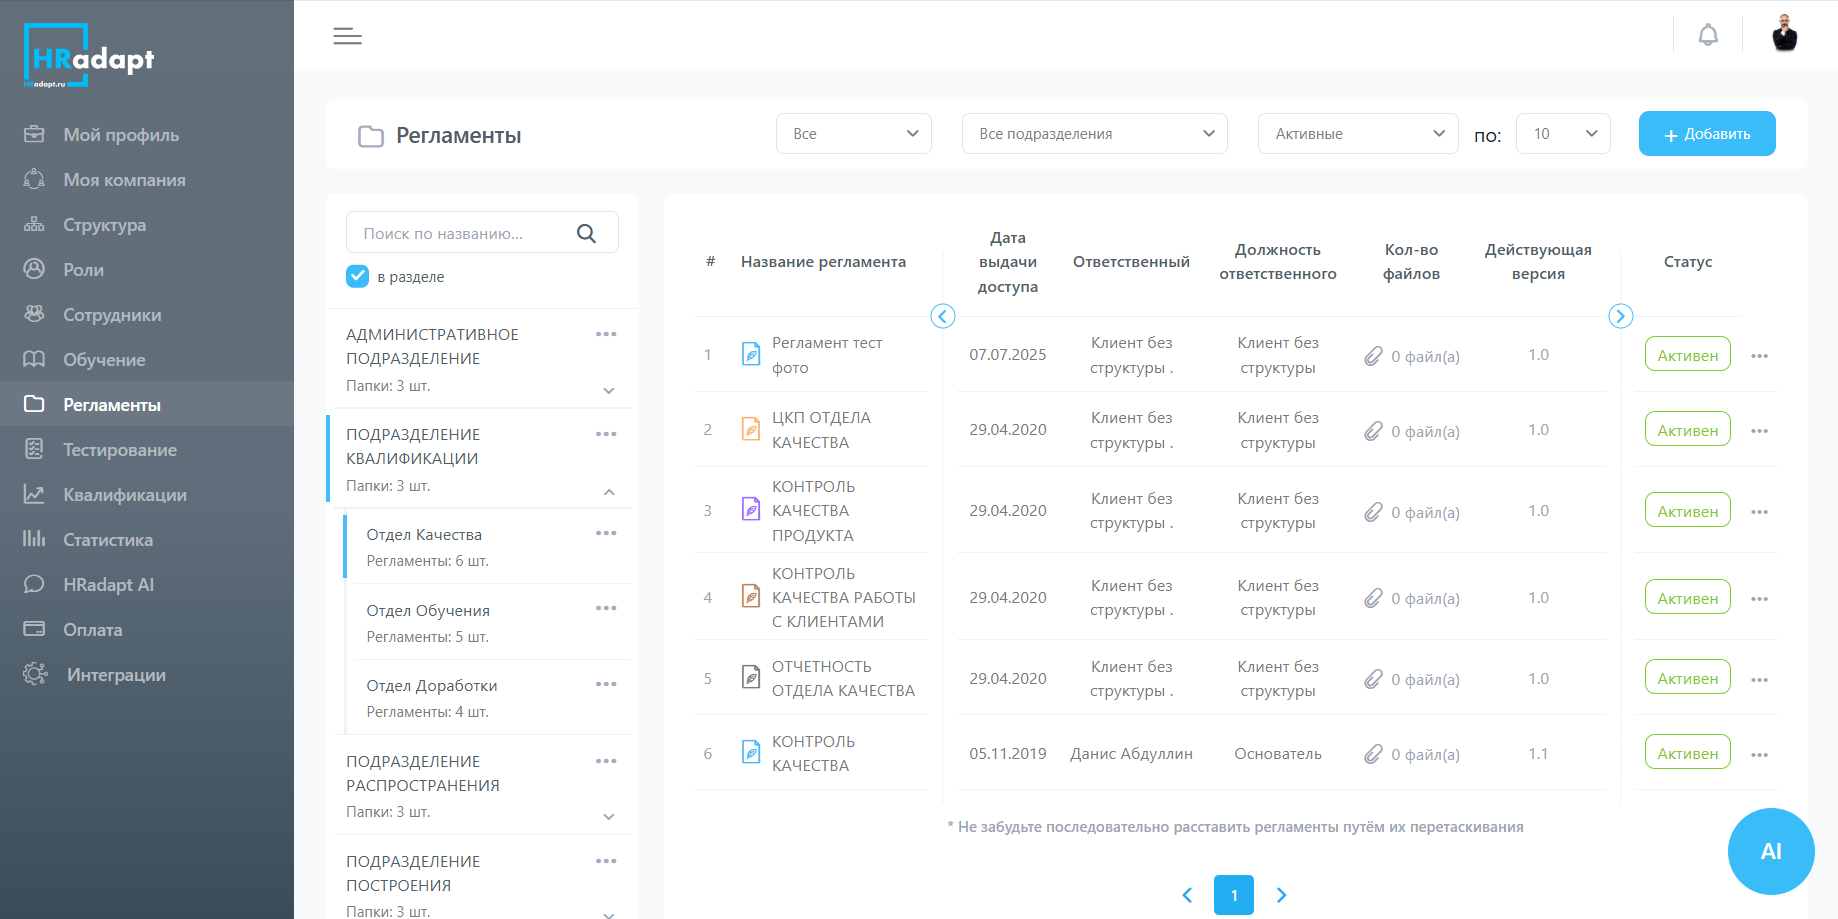Screen dimensions: 1838x919
Task: Click Активен status of ЦКП ОТДЕЛА КАЧЕСТВА
Action: click(1687, 430)
